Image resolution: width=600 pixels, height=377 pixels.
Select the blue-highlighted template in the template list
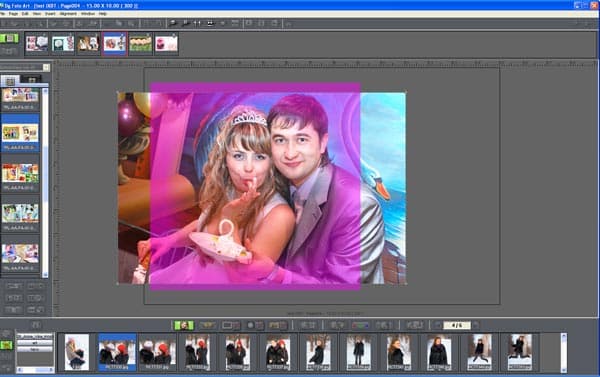coord(20,133)
